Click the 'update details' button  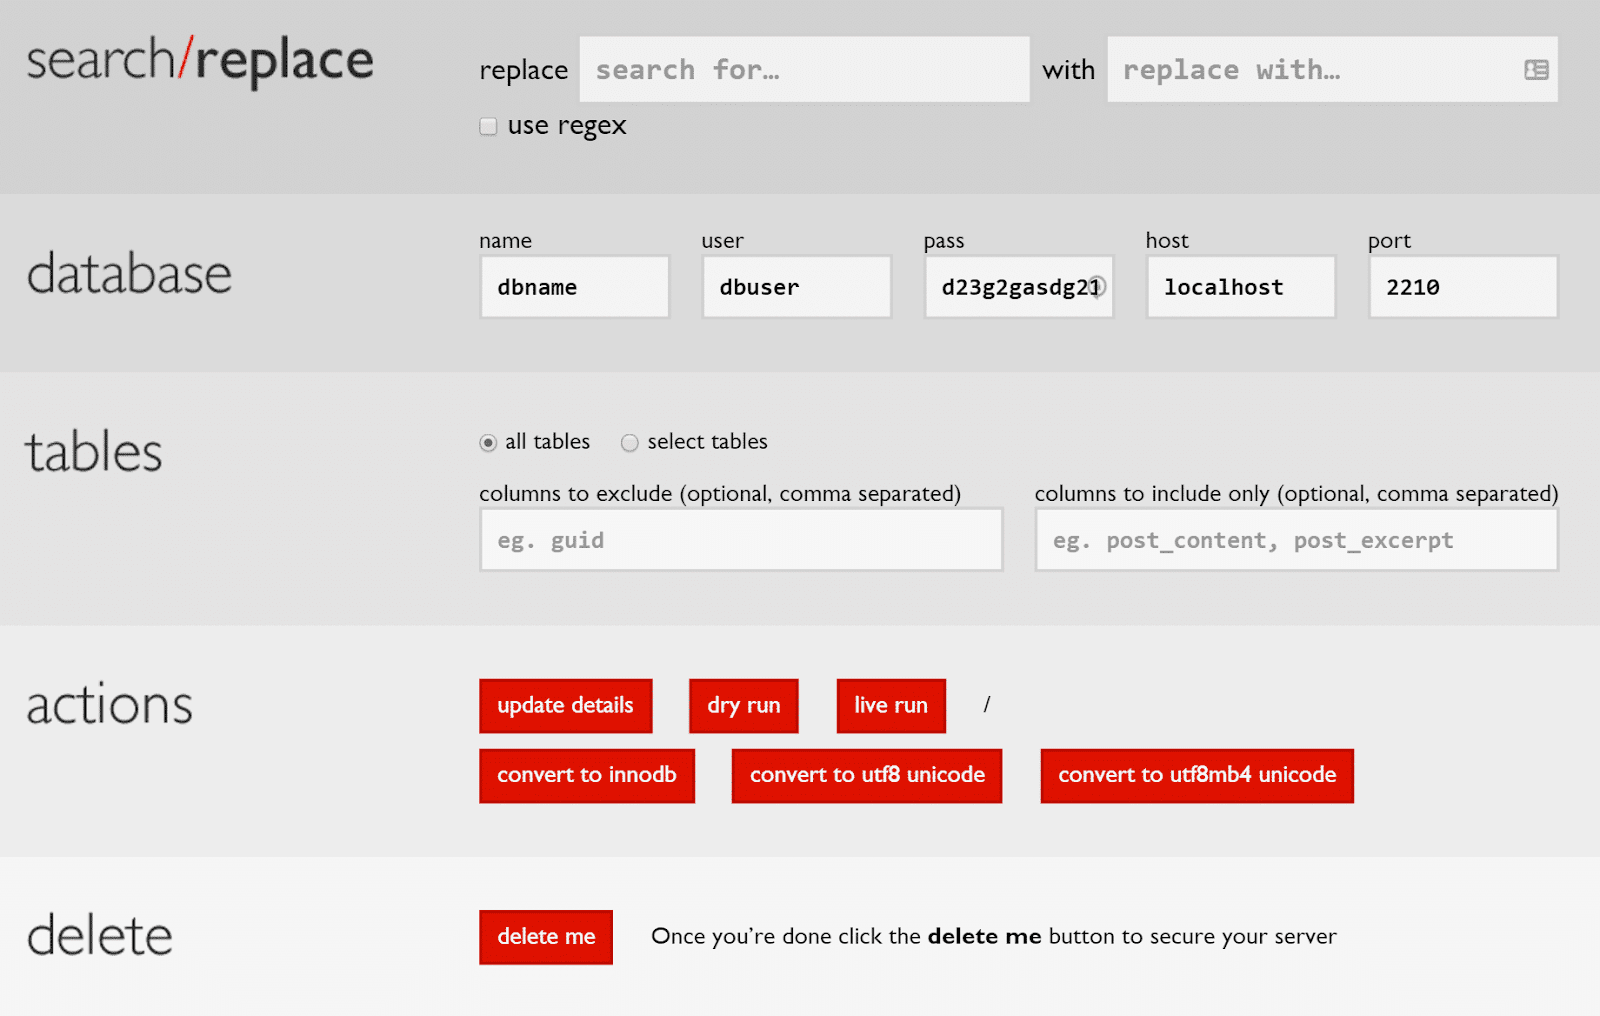(x=565, y=705)
